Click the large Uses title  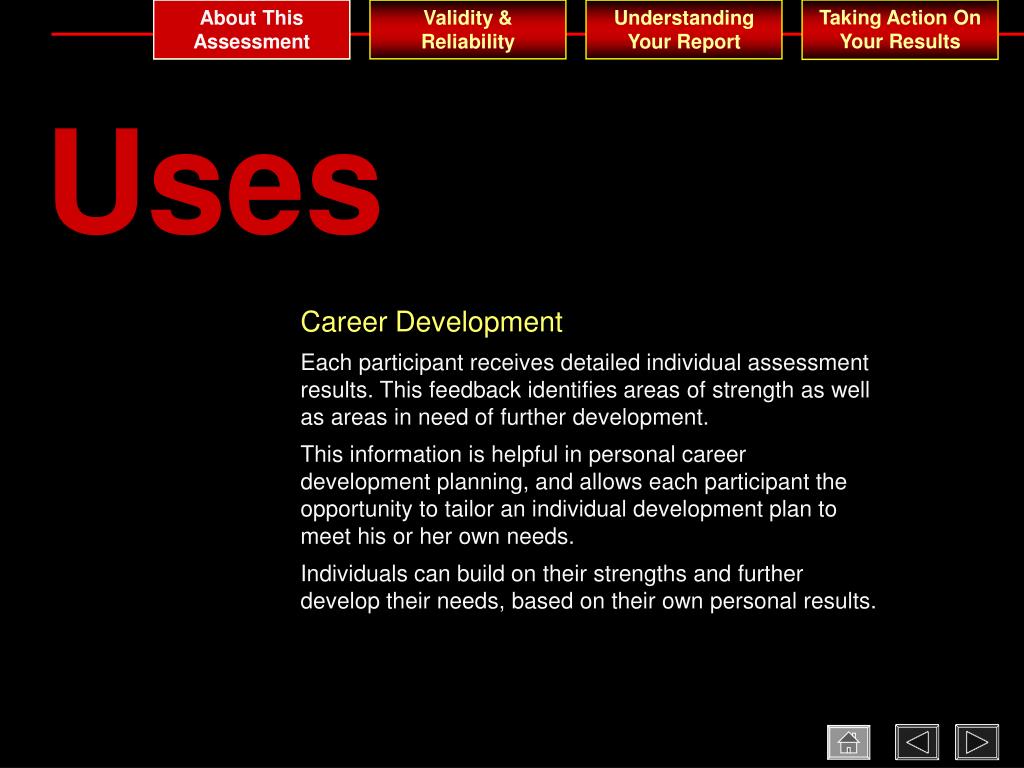[x=216, y=181]
